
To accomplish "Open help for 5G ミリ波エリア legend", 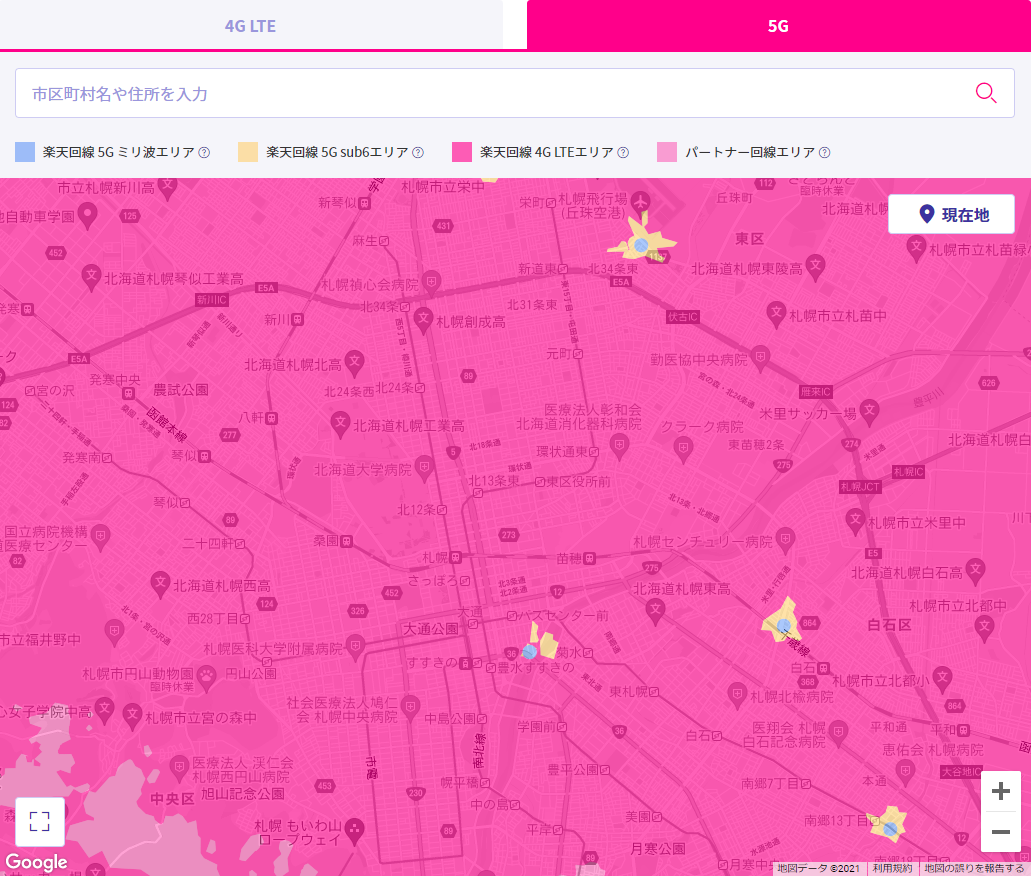I will tap(204, 153).
